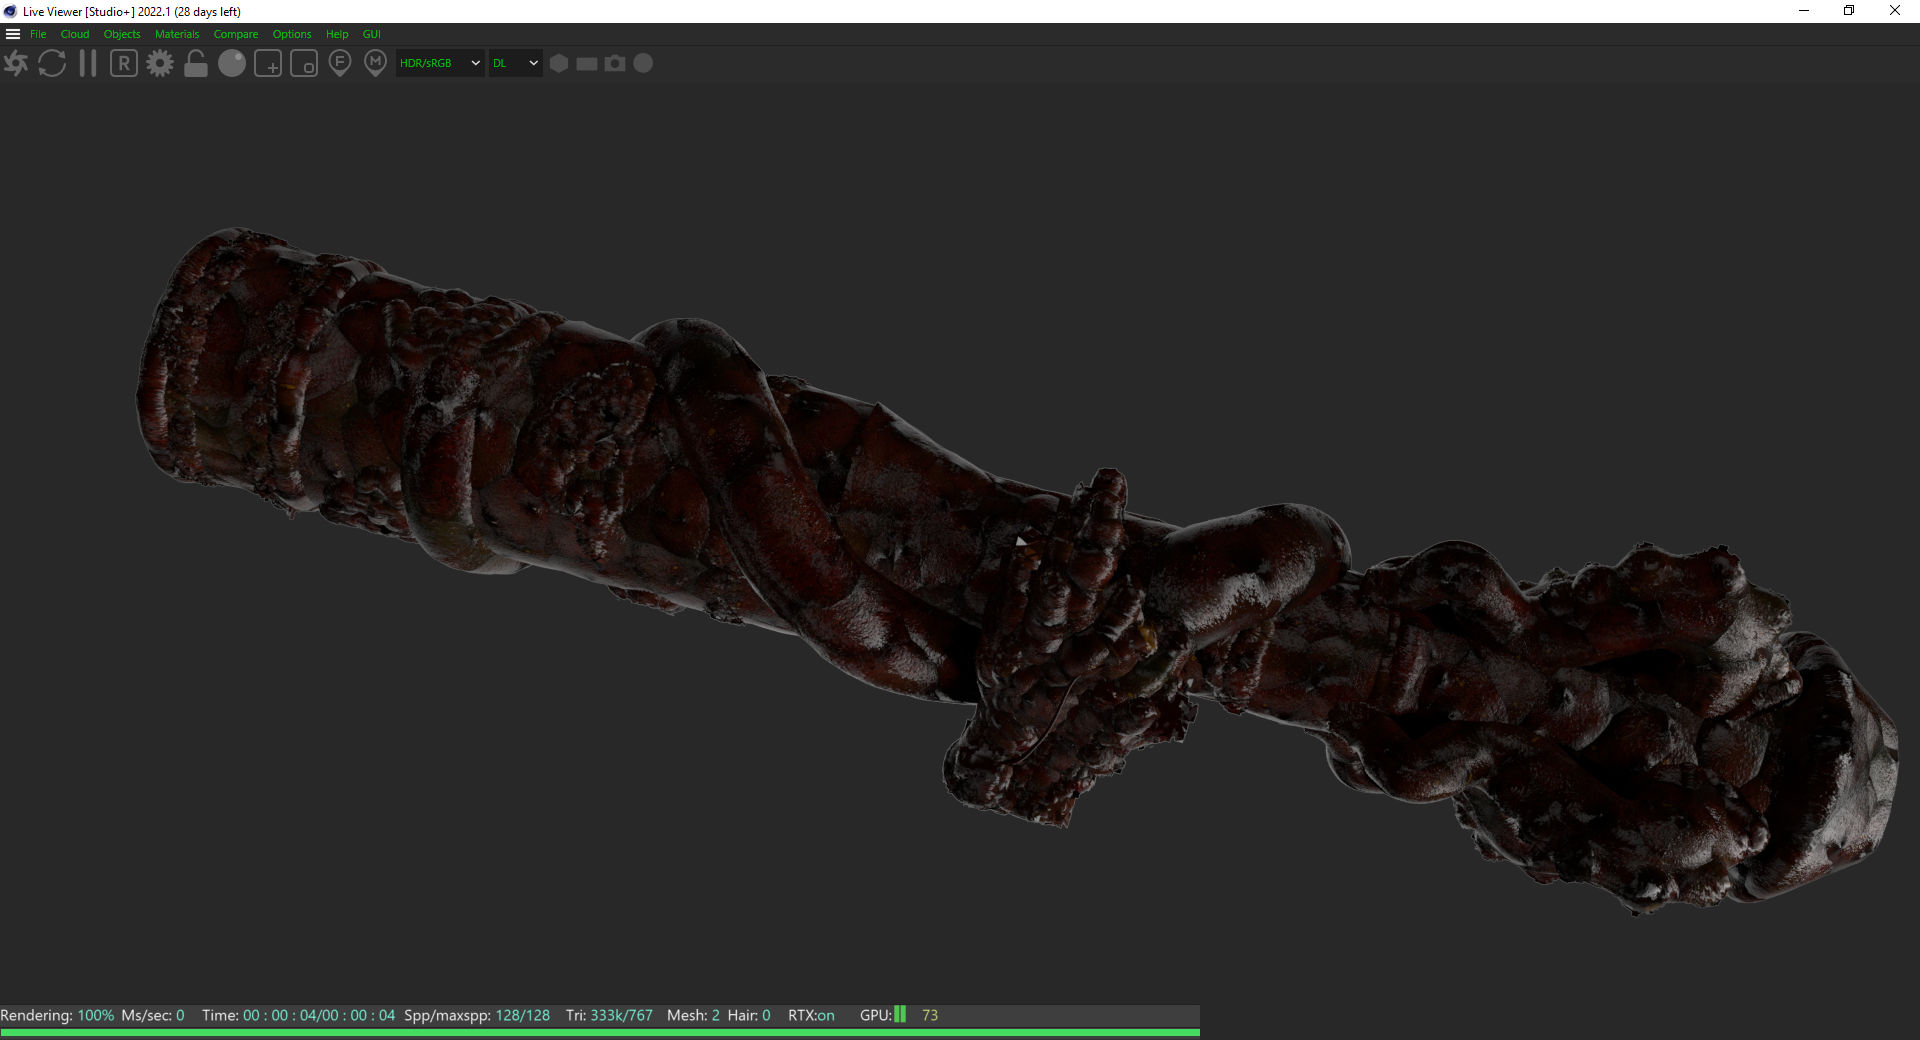Click the Octane send scene icon

pyautogui.click(x=16, y=64)
